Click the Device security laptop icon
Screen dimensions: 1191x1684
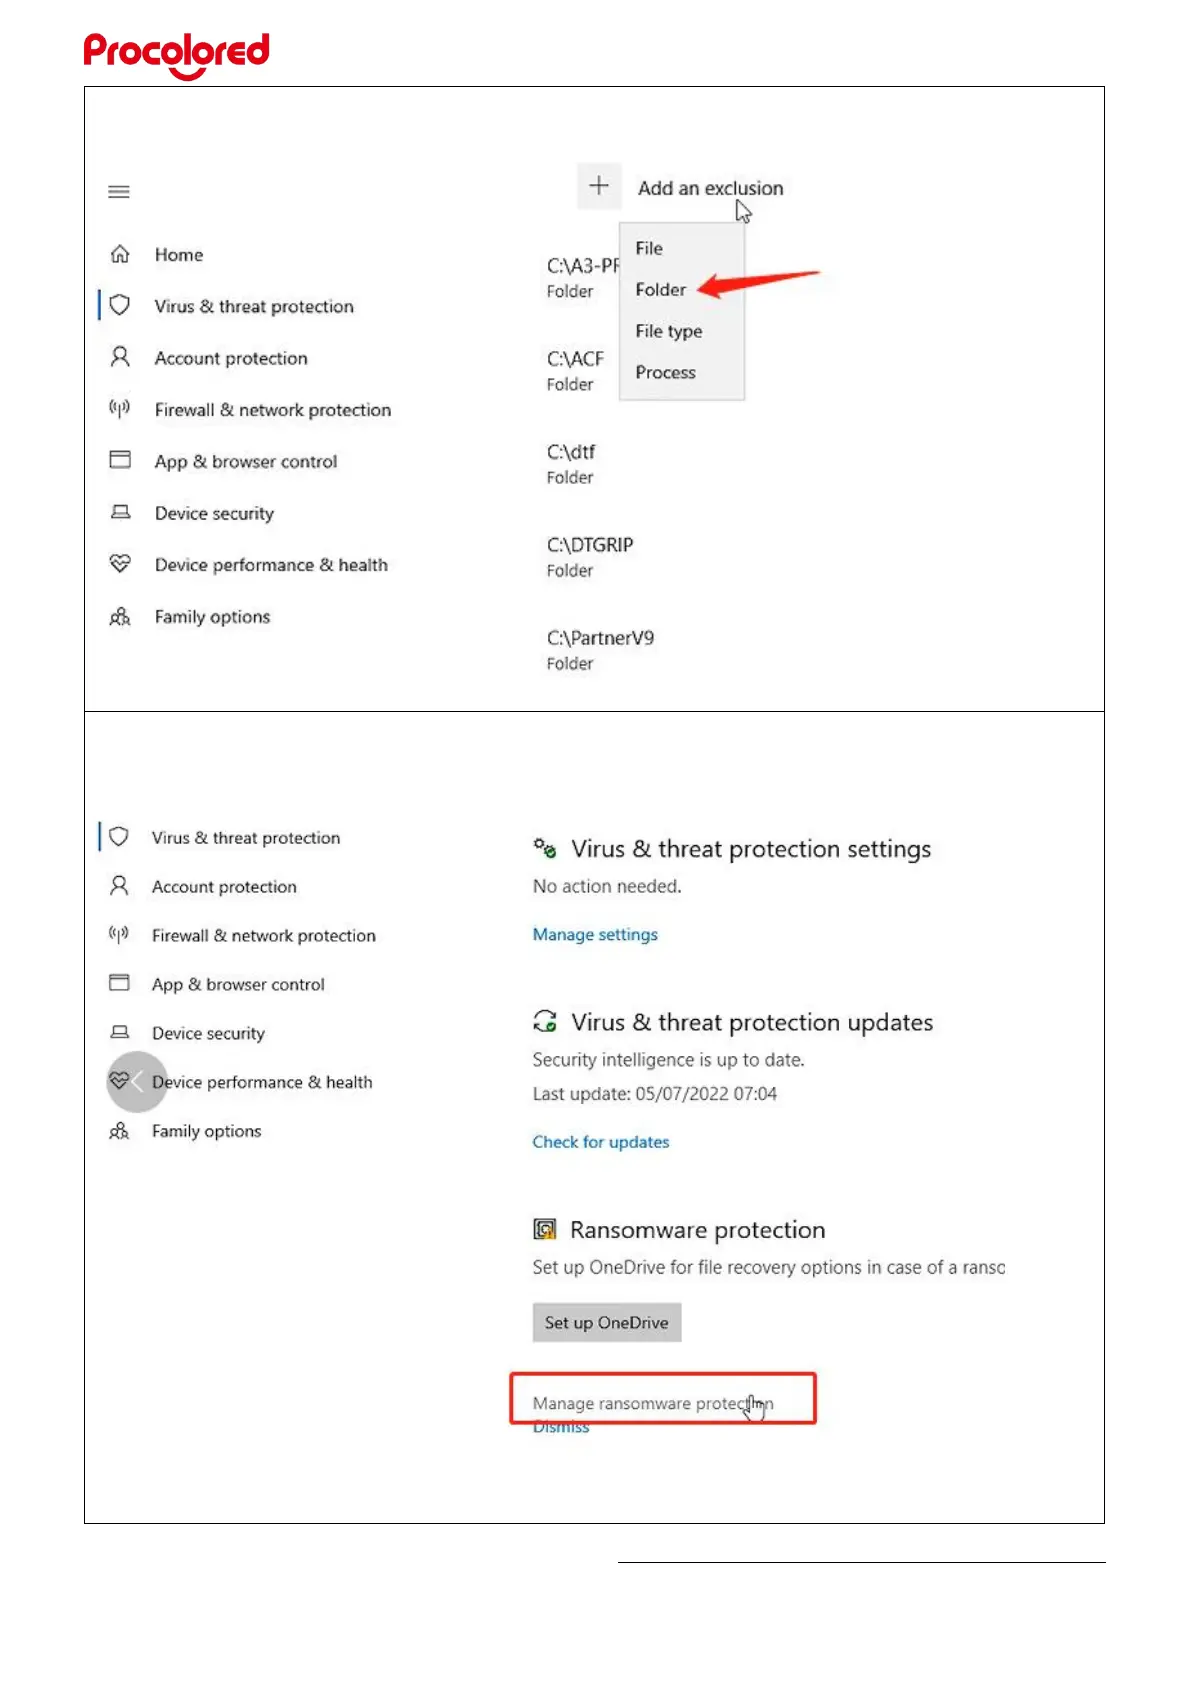(120, 512)
